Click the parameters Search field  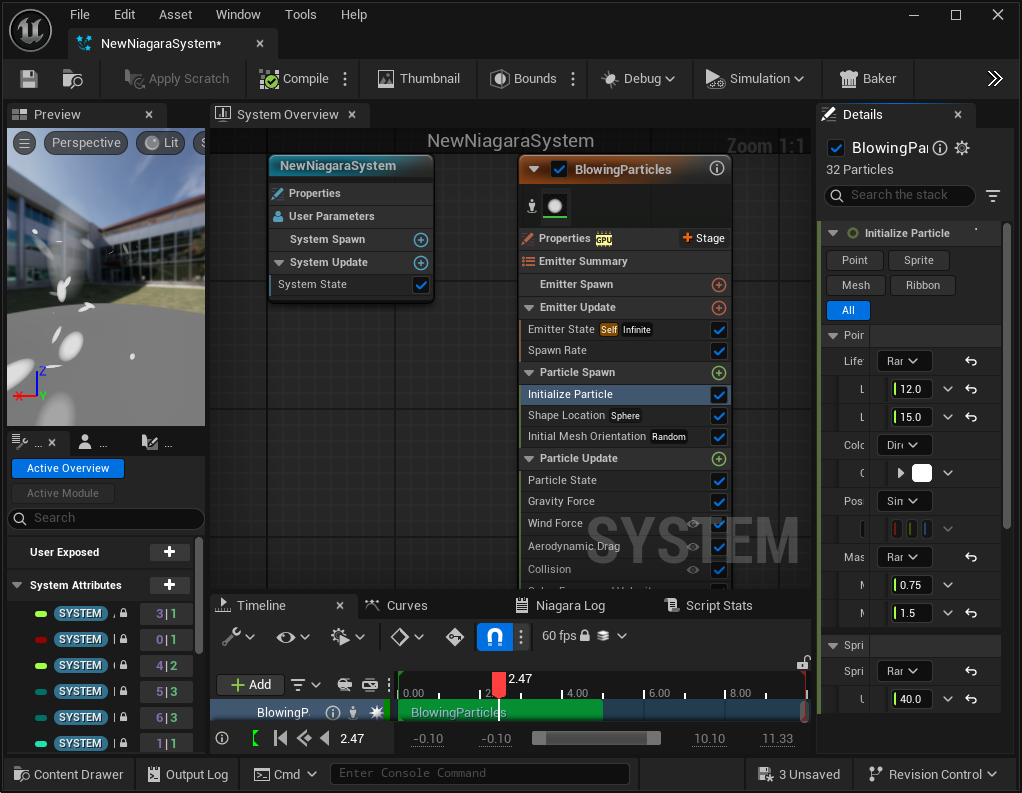(106, 518)
